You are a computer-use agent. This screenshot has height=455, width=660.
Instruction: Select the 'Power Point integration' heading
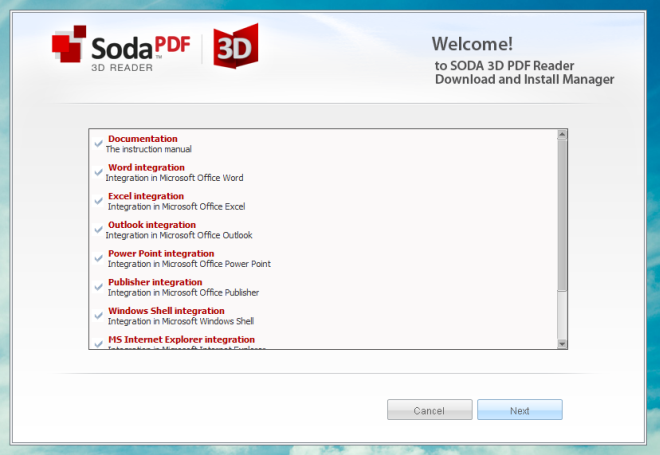(x=161, y=253)
